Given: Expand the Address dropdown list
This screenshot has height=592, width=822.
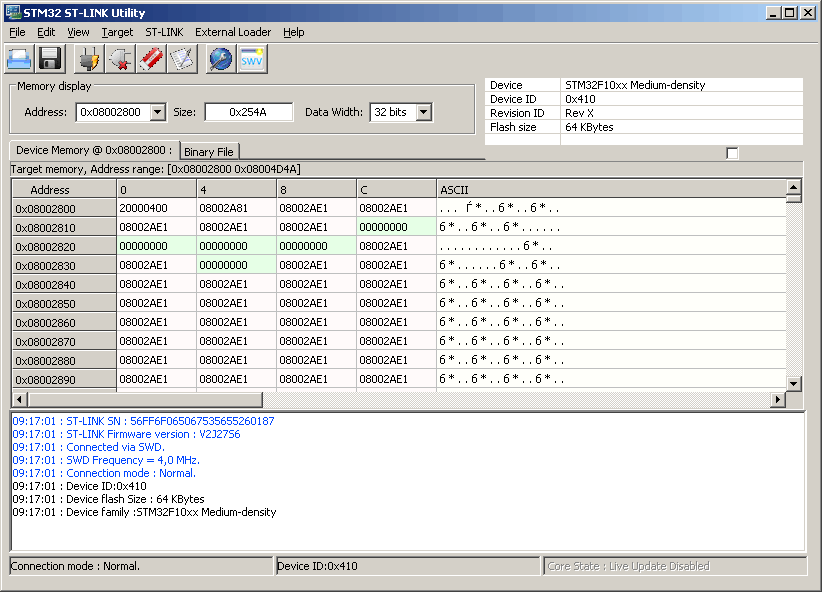Looking at the screenshot, I should [157, 112].
